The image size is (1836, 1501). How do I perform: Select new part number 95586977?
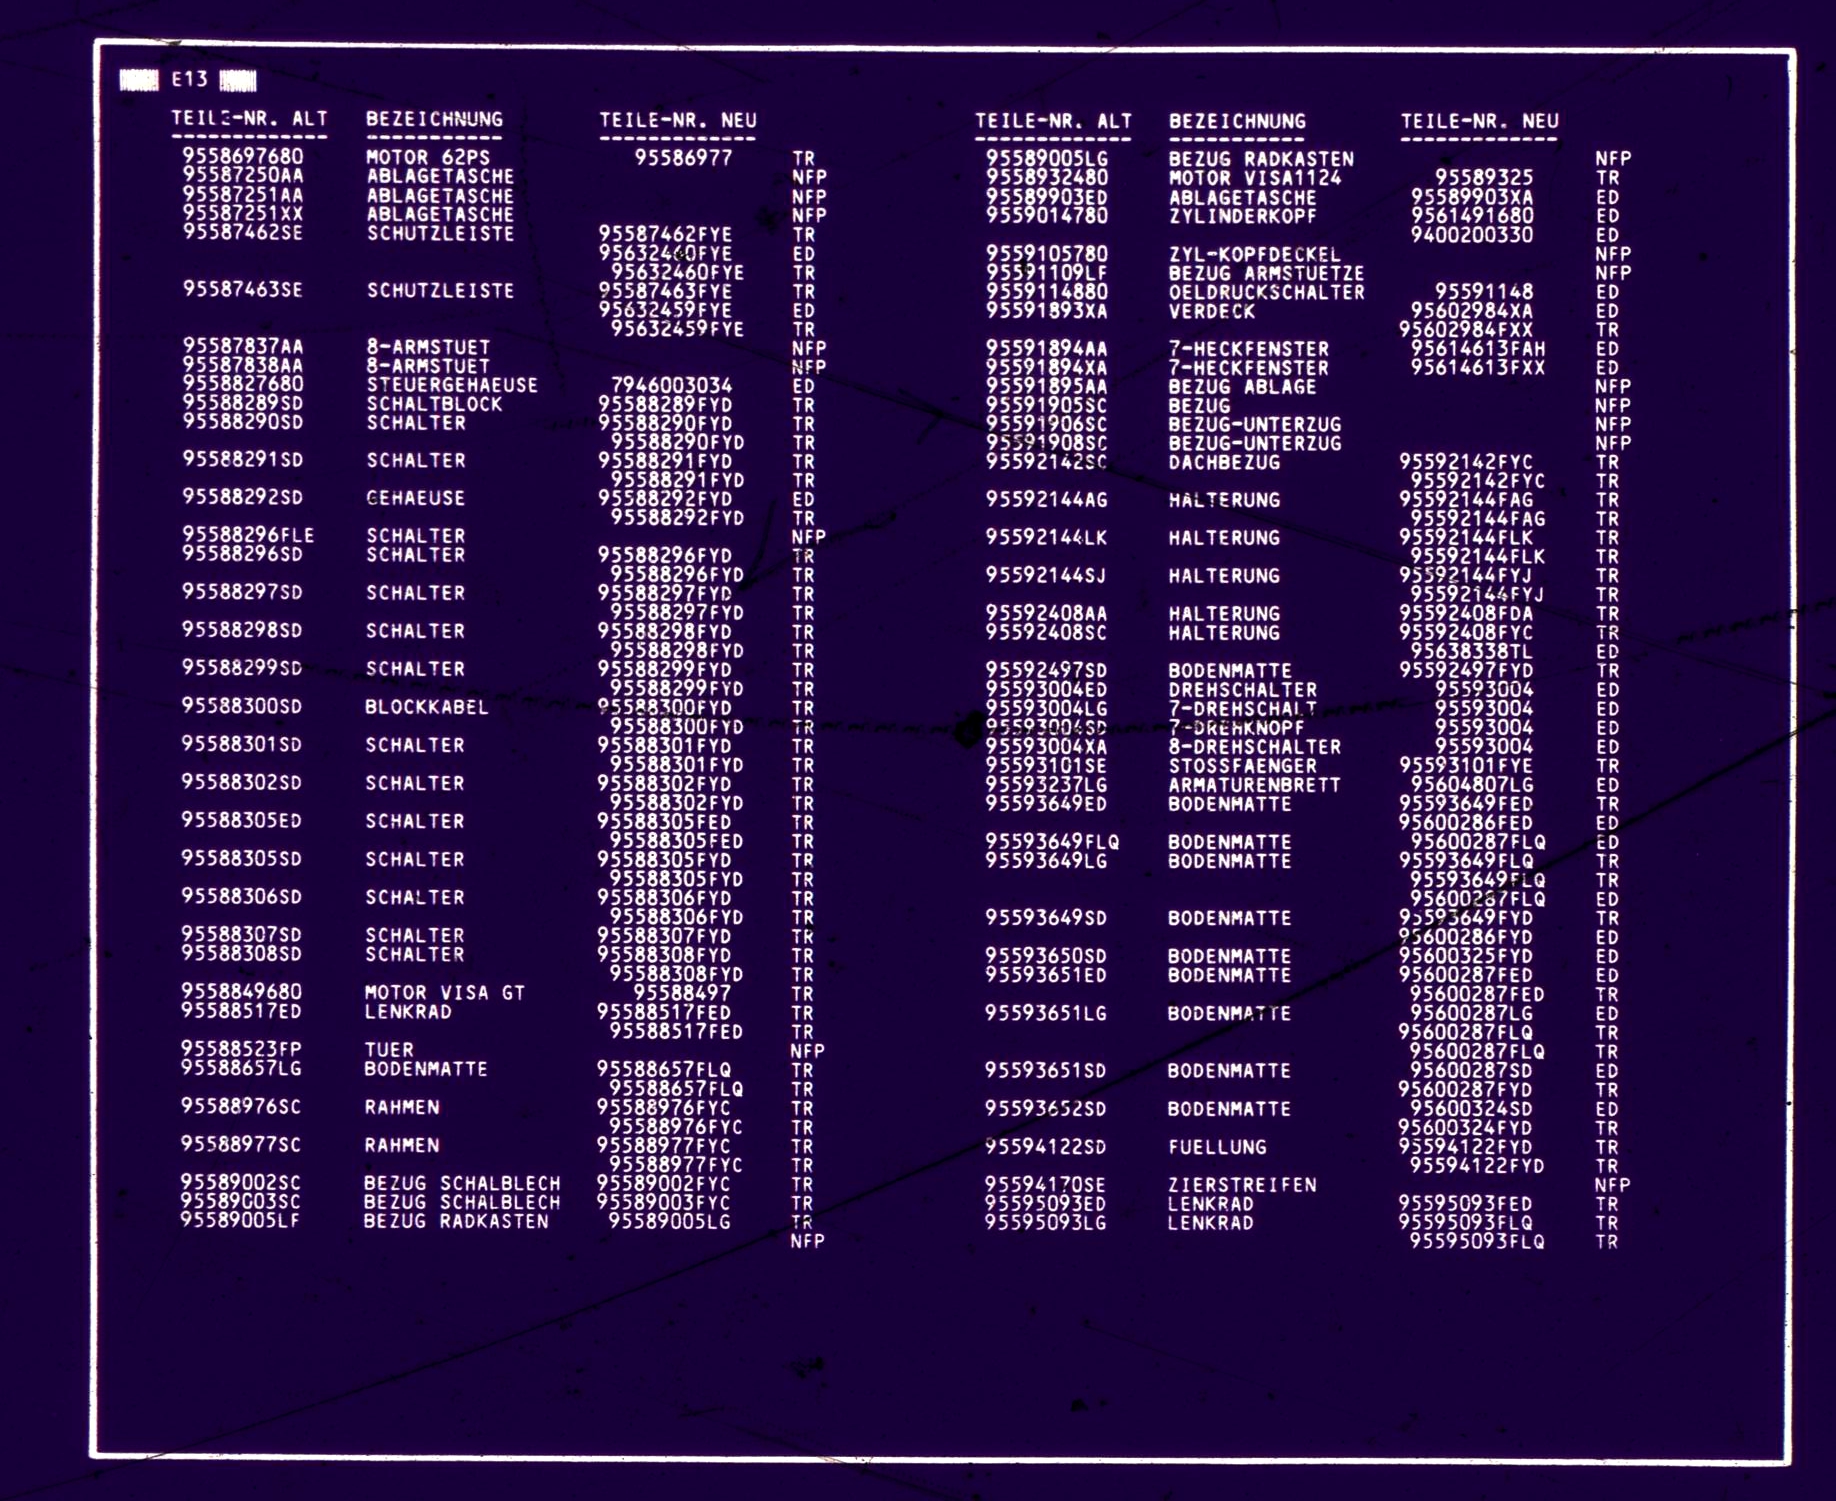coord(683,157)
